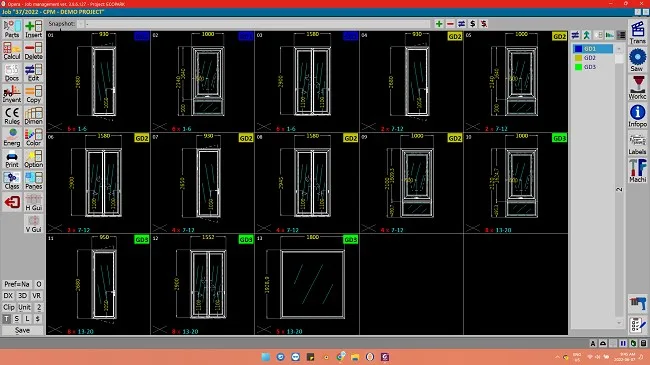Click the group list scroll-up arrow

click(x=619, y=49)
